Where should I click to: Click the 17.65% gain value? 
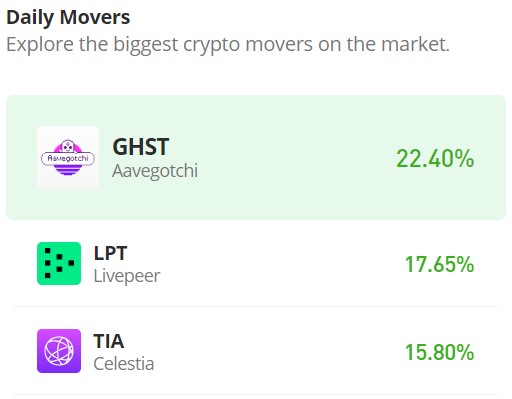pyautogui.click(x=439, y=264)
